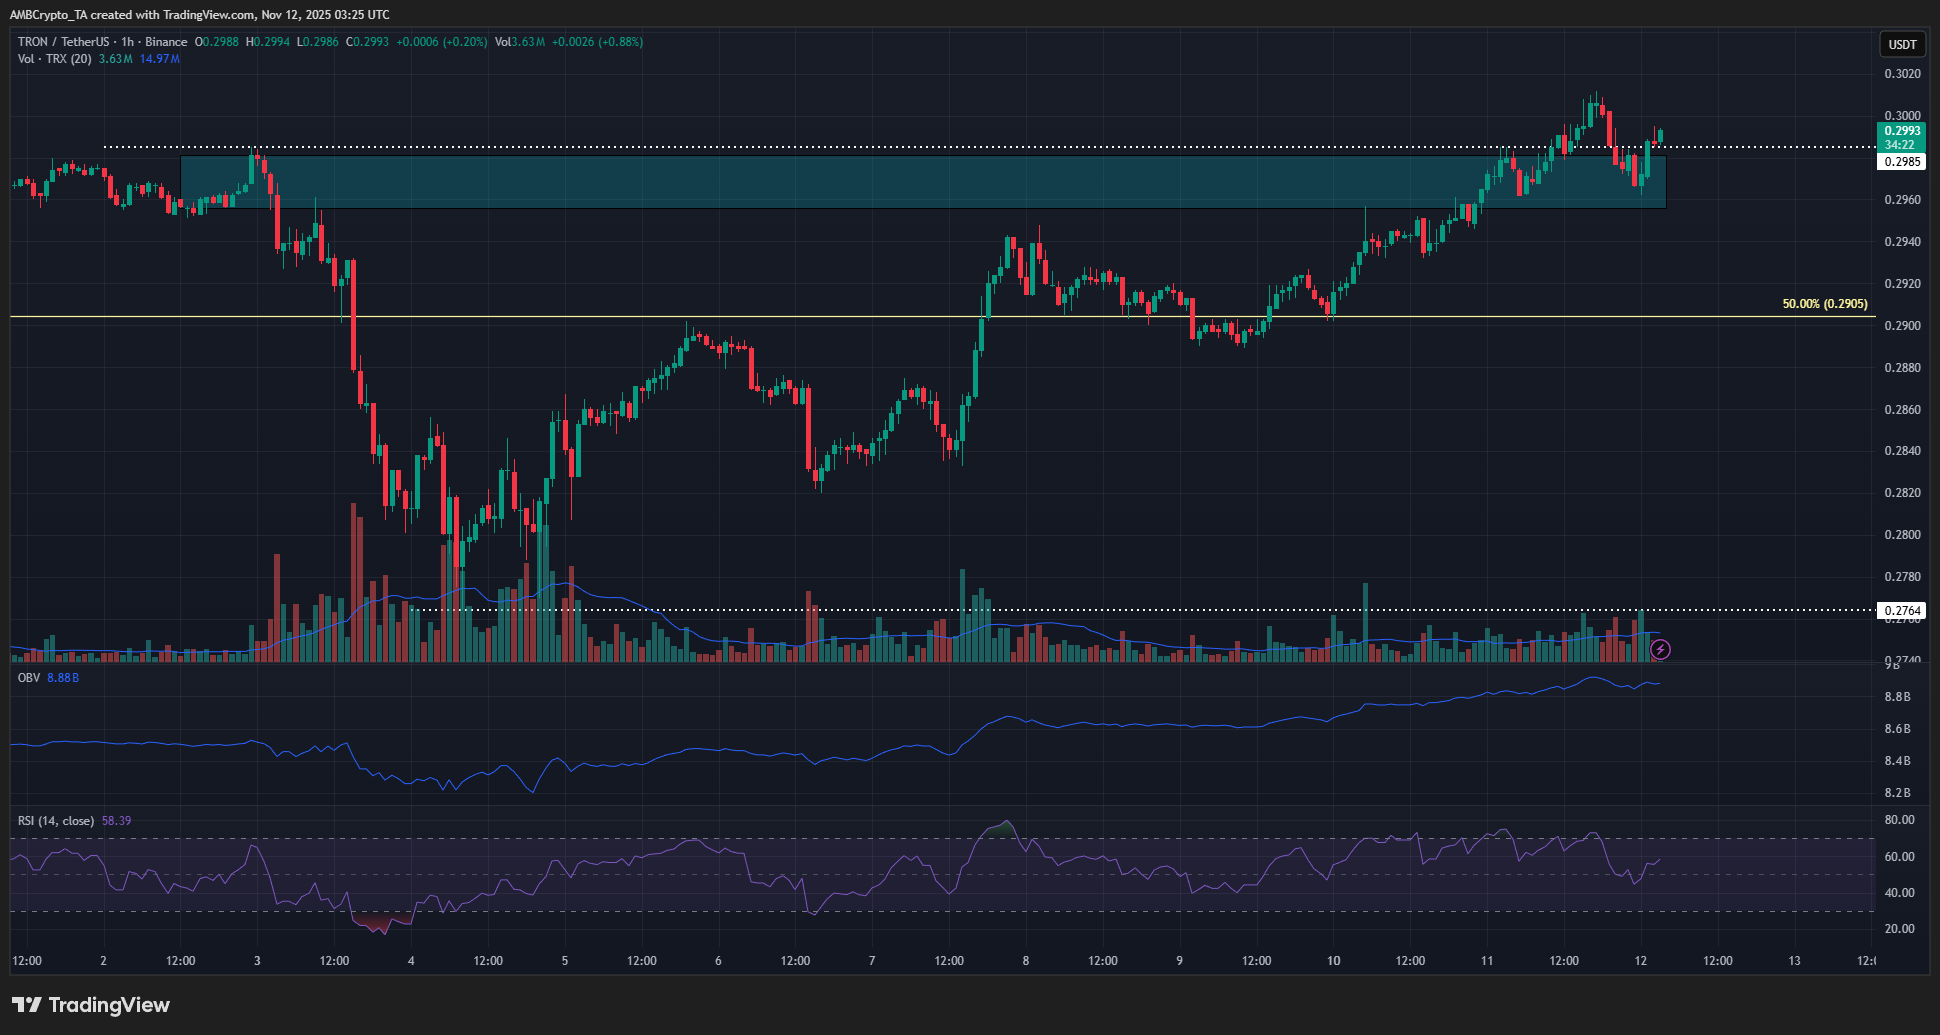Click the 0.2985 price label on the scale
Screen dimensions: 1940x1035
pyautogui.click(x=1901, y=161)
